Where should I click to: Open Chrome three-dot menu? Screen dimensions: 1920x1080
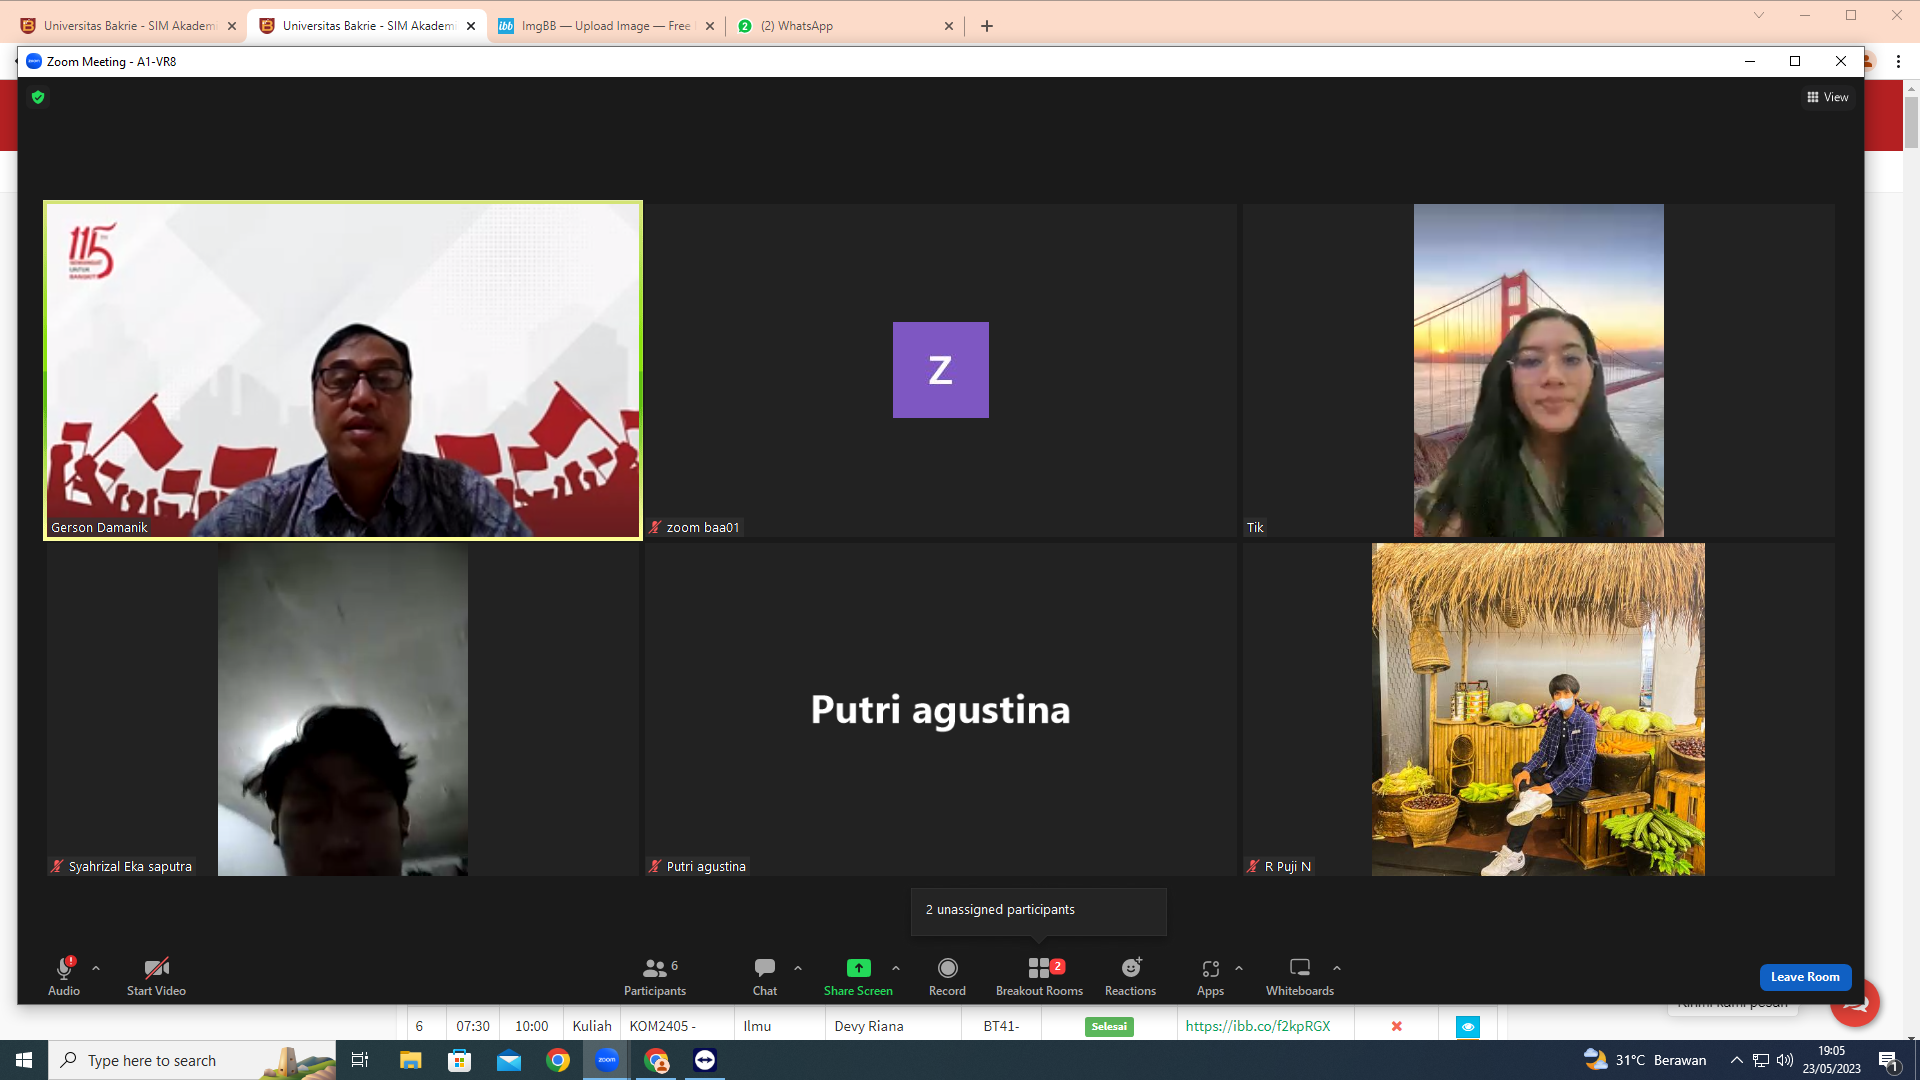pyautogui.click(x=1898, y=61)
